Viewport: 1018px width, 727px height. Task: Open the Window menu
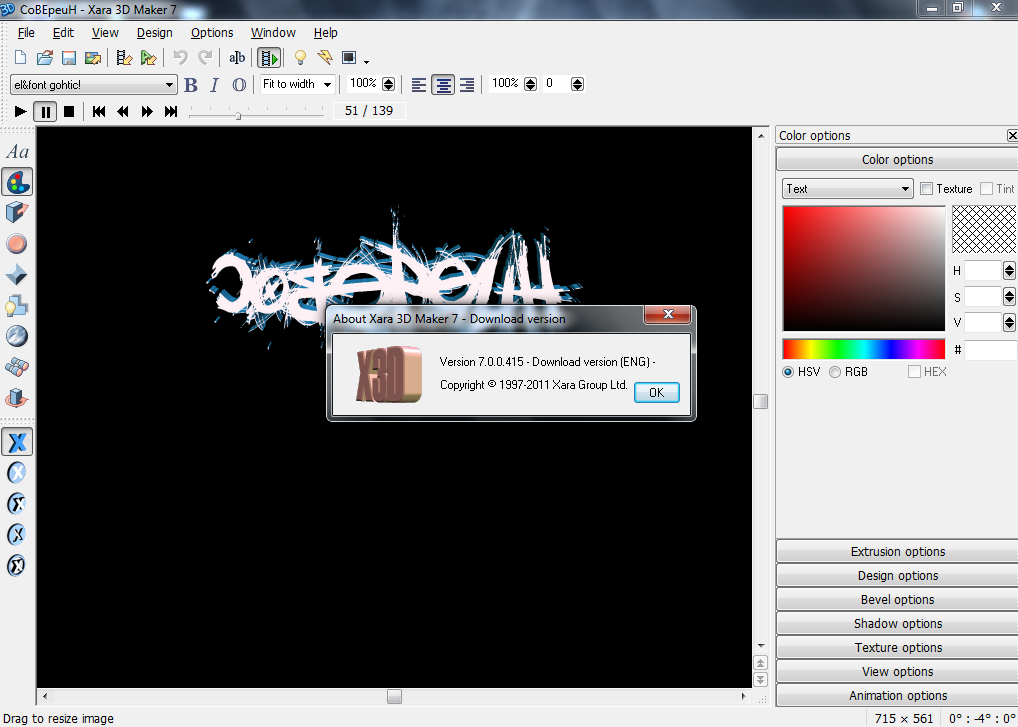pyautogui.click(x=273, y=33)
